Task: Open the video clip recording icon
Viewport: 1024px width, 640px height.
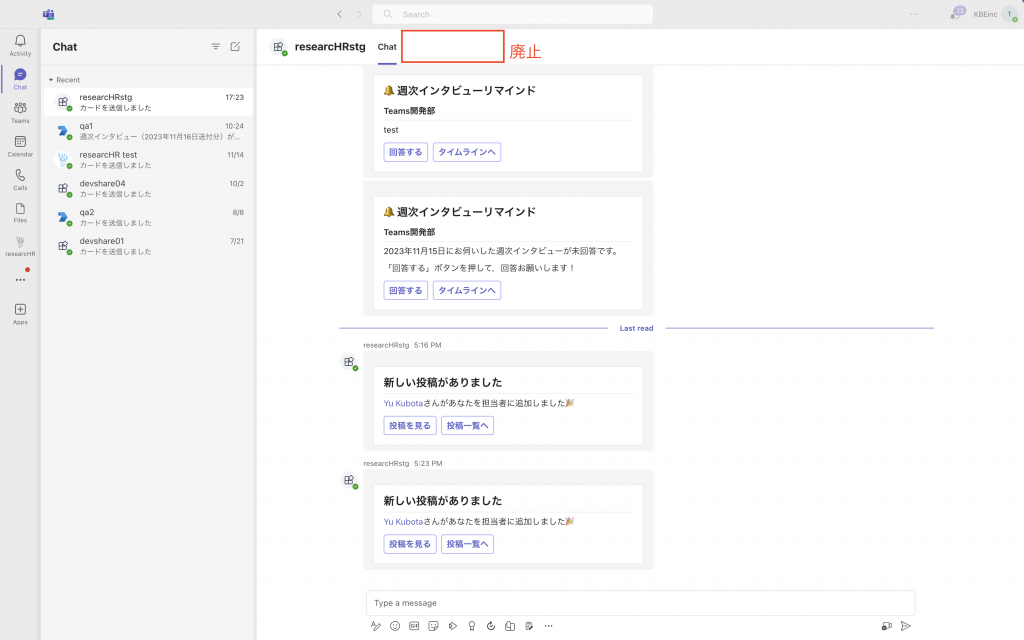Action: [886, 626]
